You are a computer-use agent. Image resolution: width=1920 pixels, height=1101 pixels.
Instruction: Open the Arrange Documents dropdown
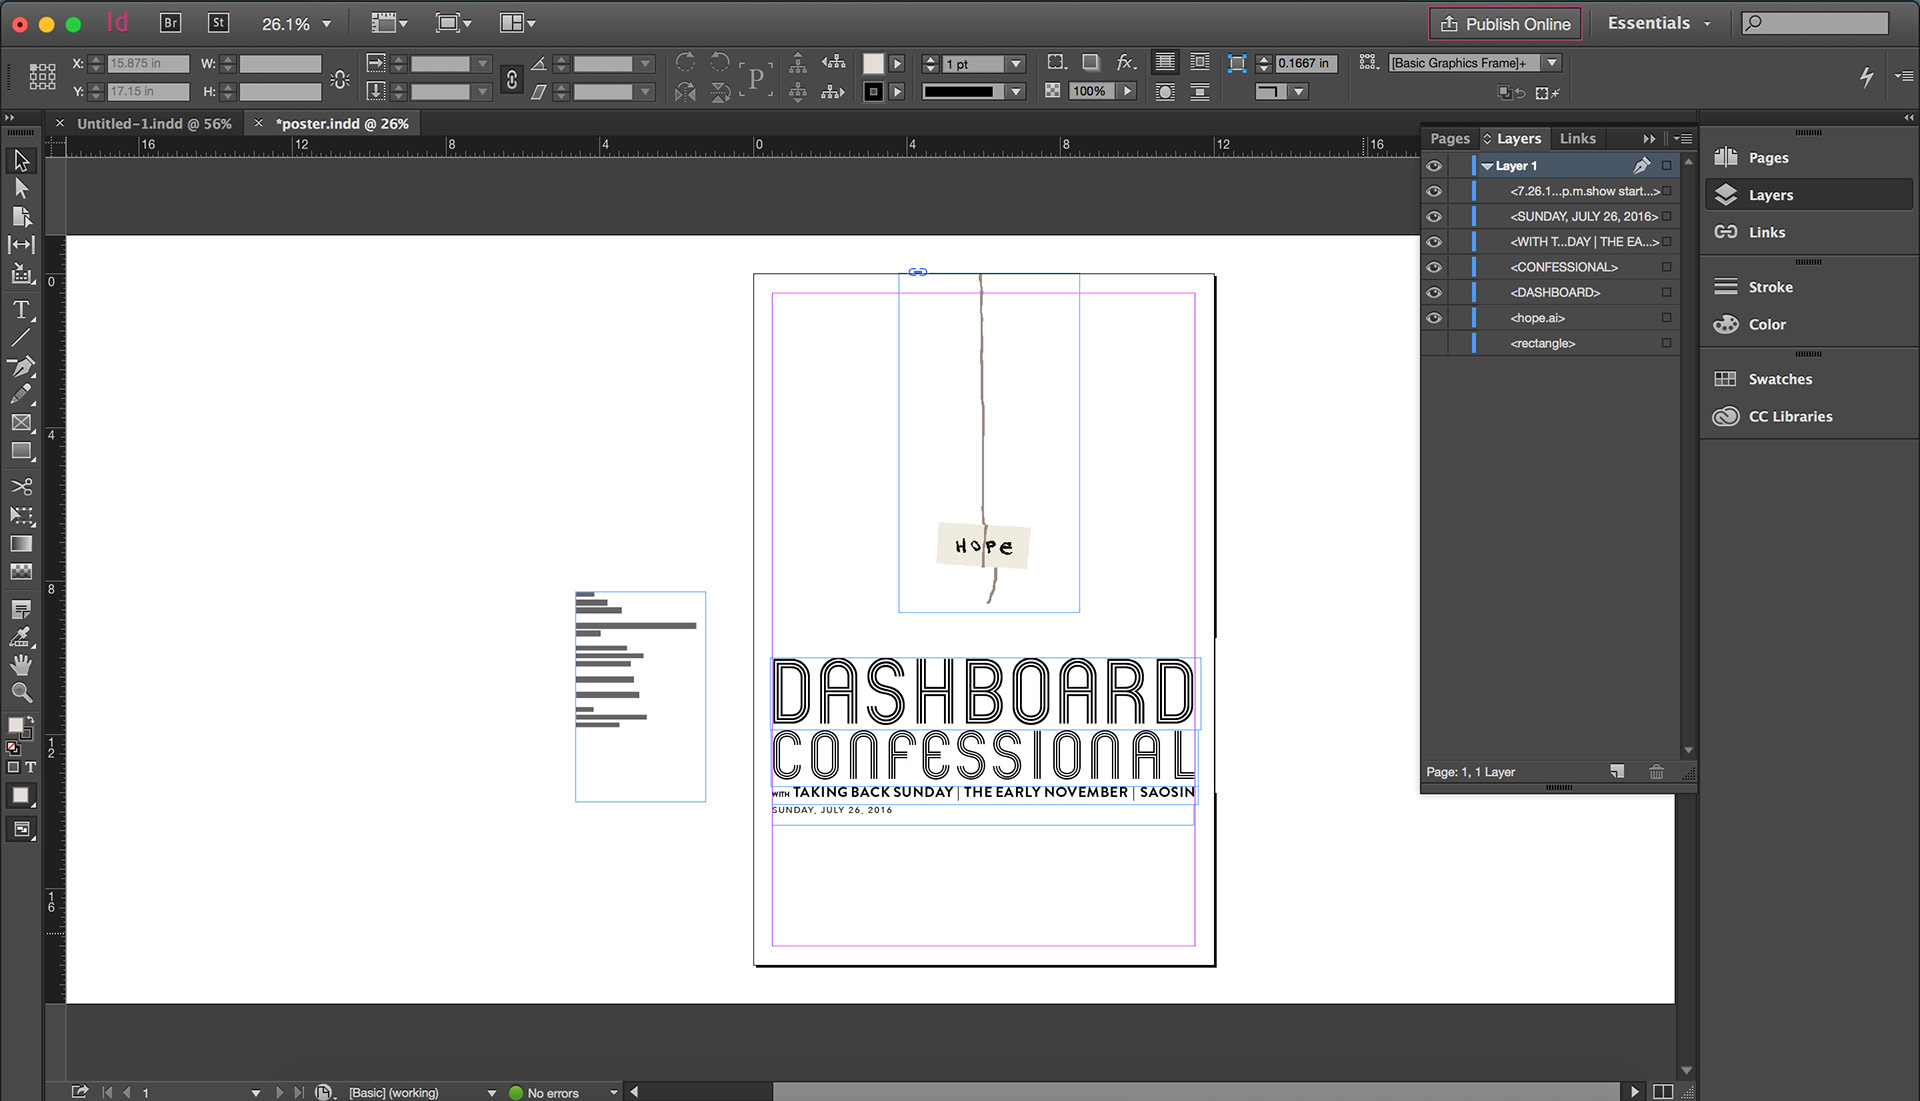point(518,23)
